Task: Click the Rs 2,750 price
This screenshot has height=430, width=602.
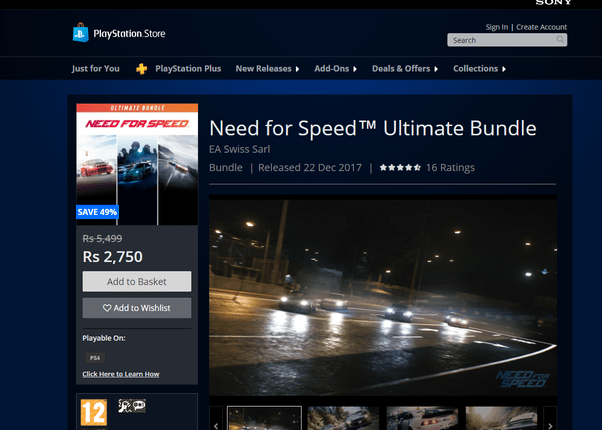Action: 112,256
